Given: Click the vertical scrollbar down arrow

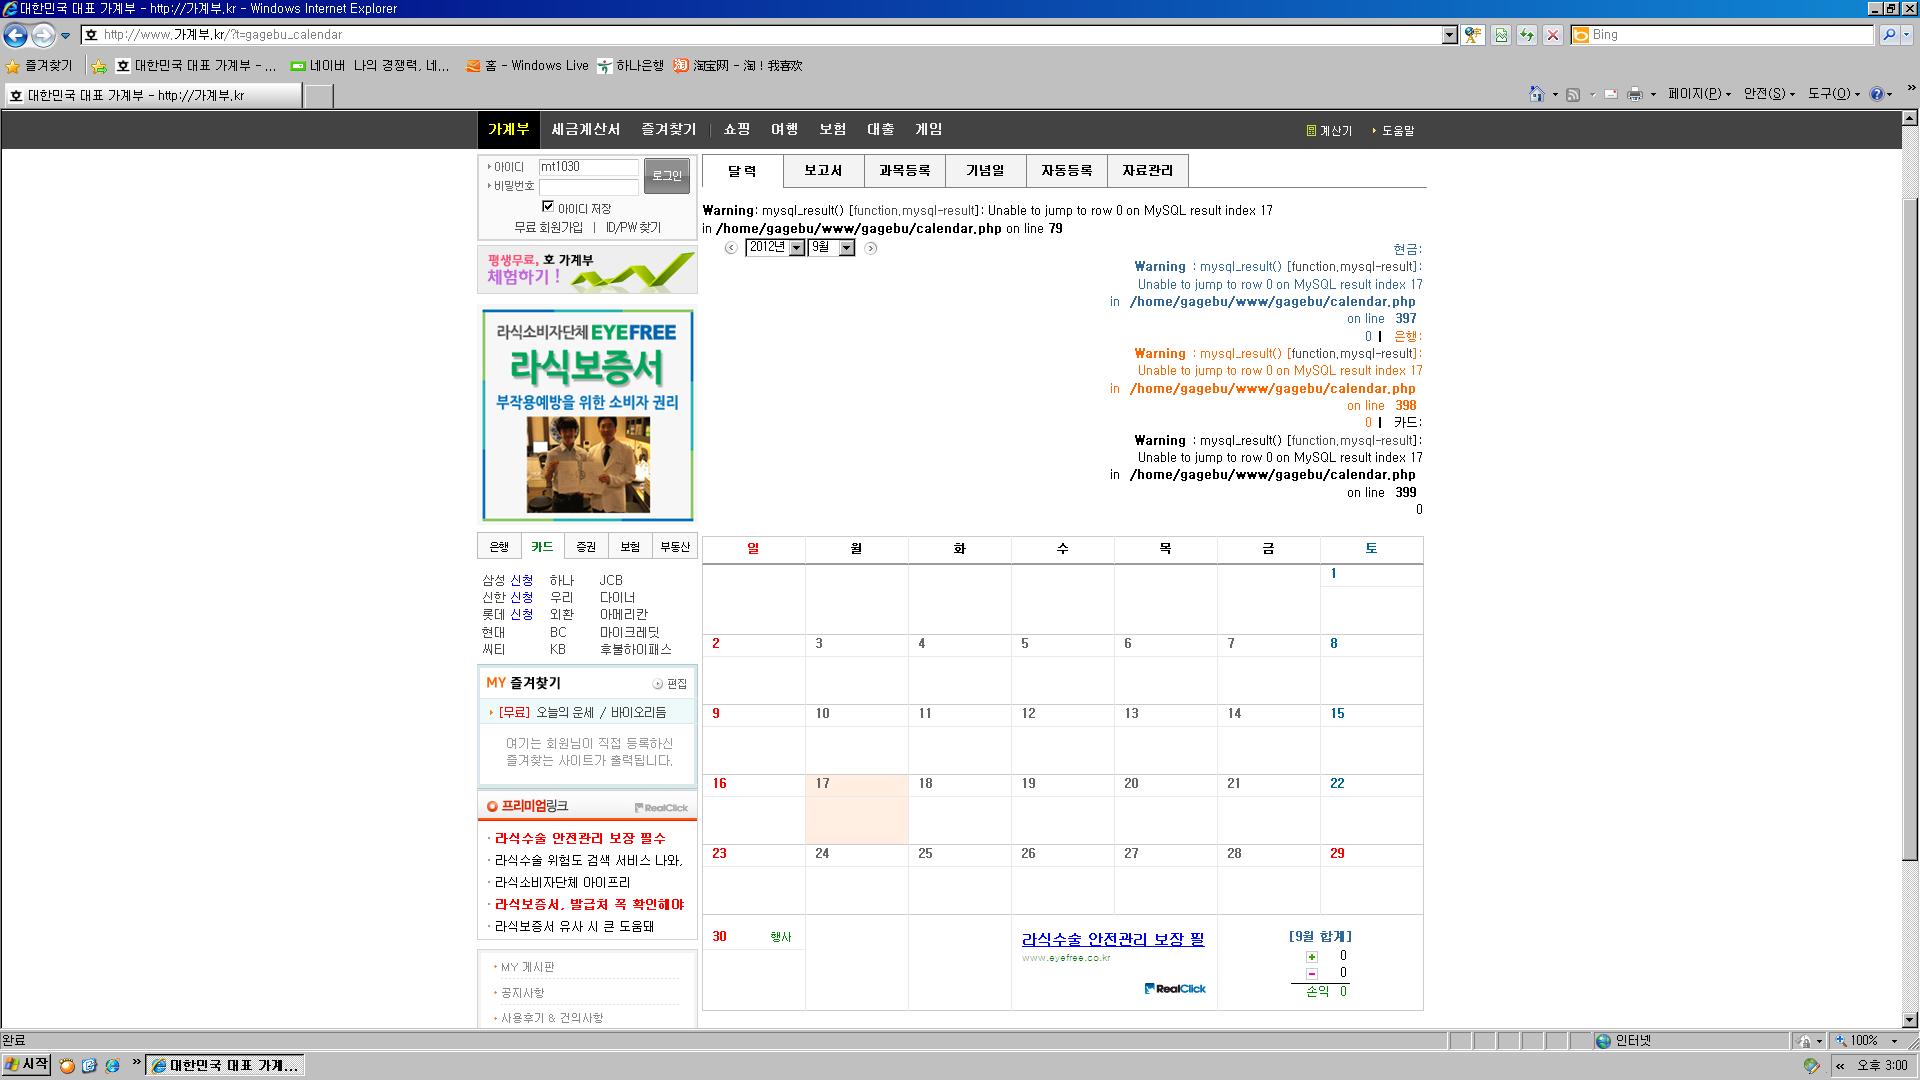Looking at the screenshot, I should click(1910, 1020).
